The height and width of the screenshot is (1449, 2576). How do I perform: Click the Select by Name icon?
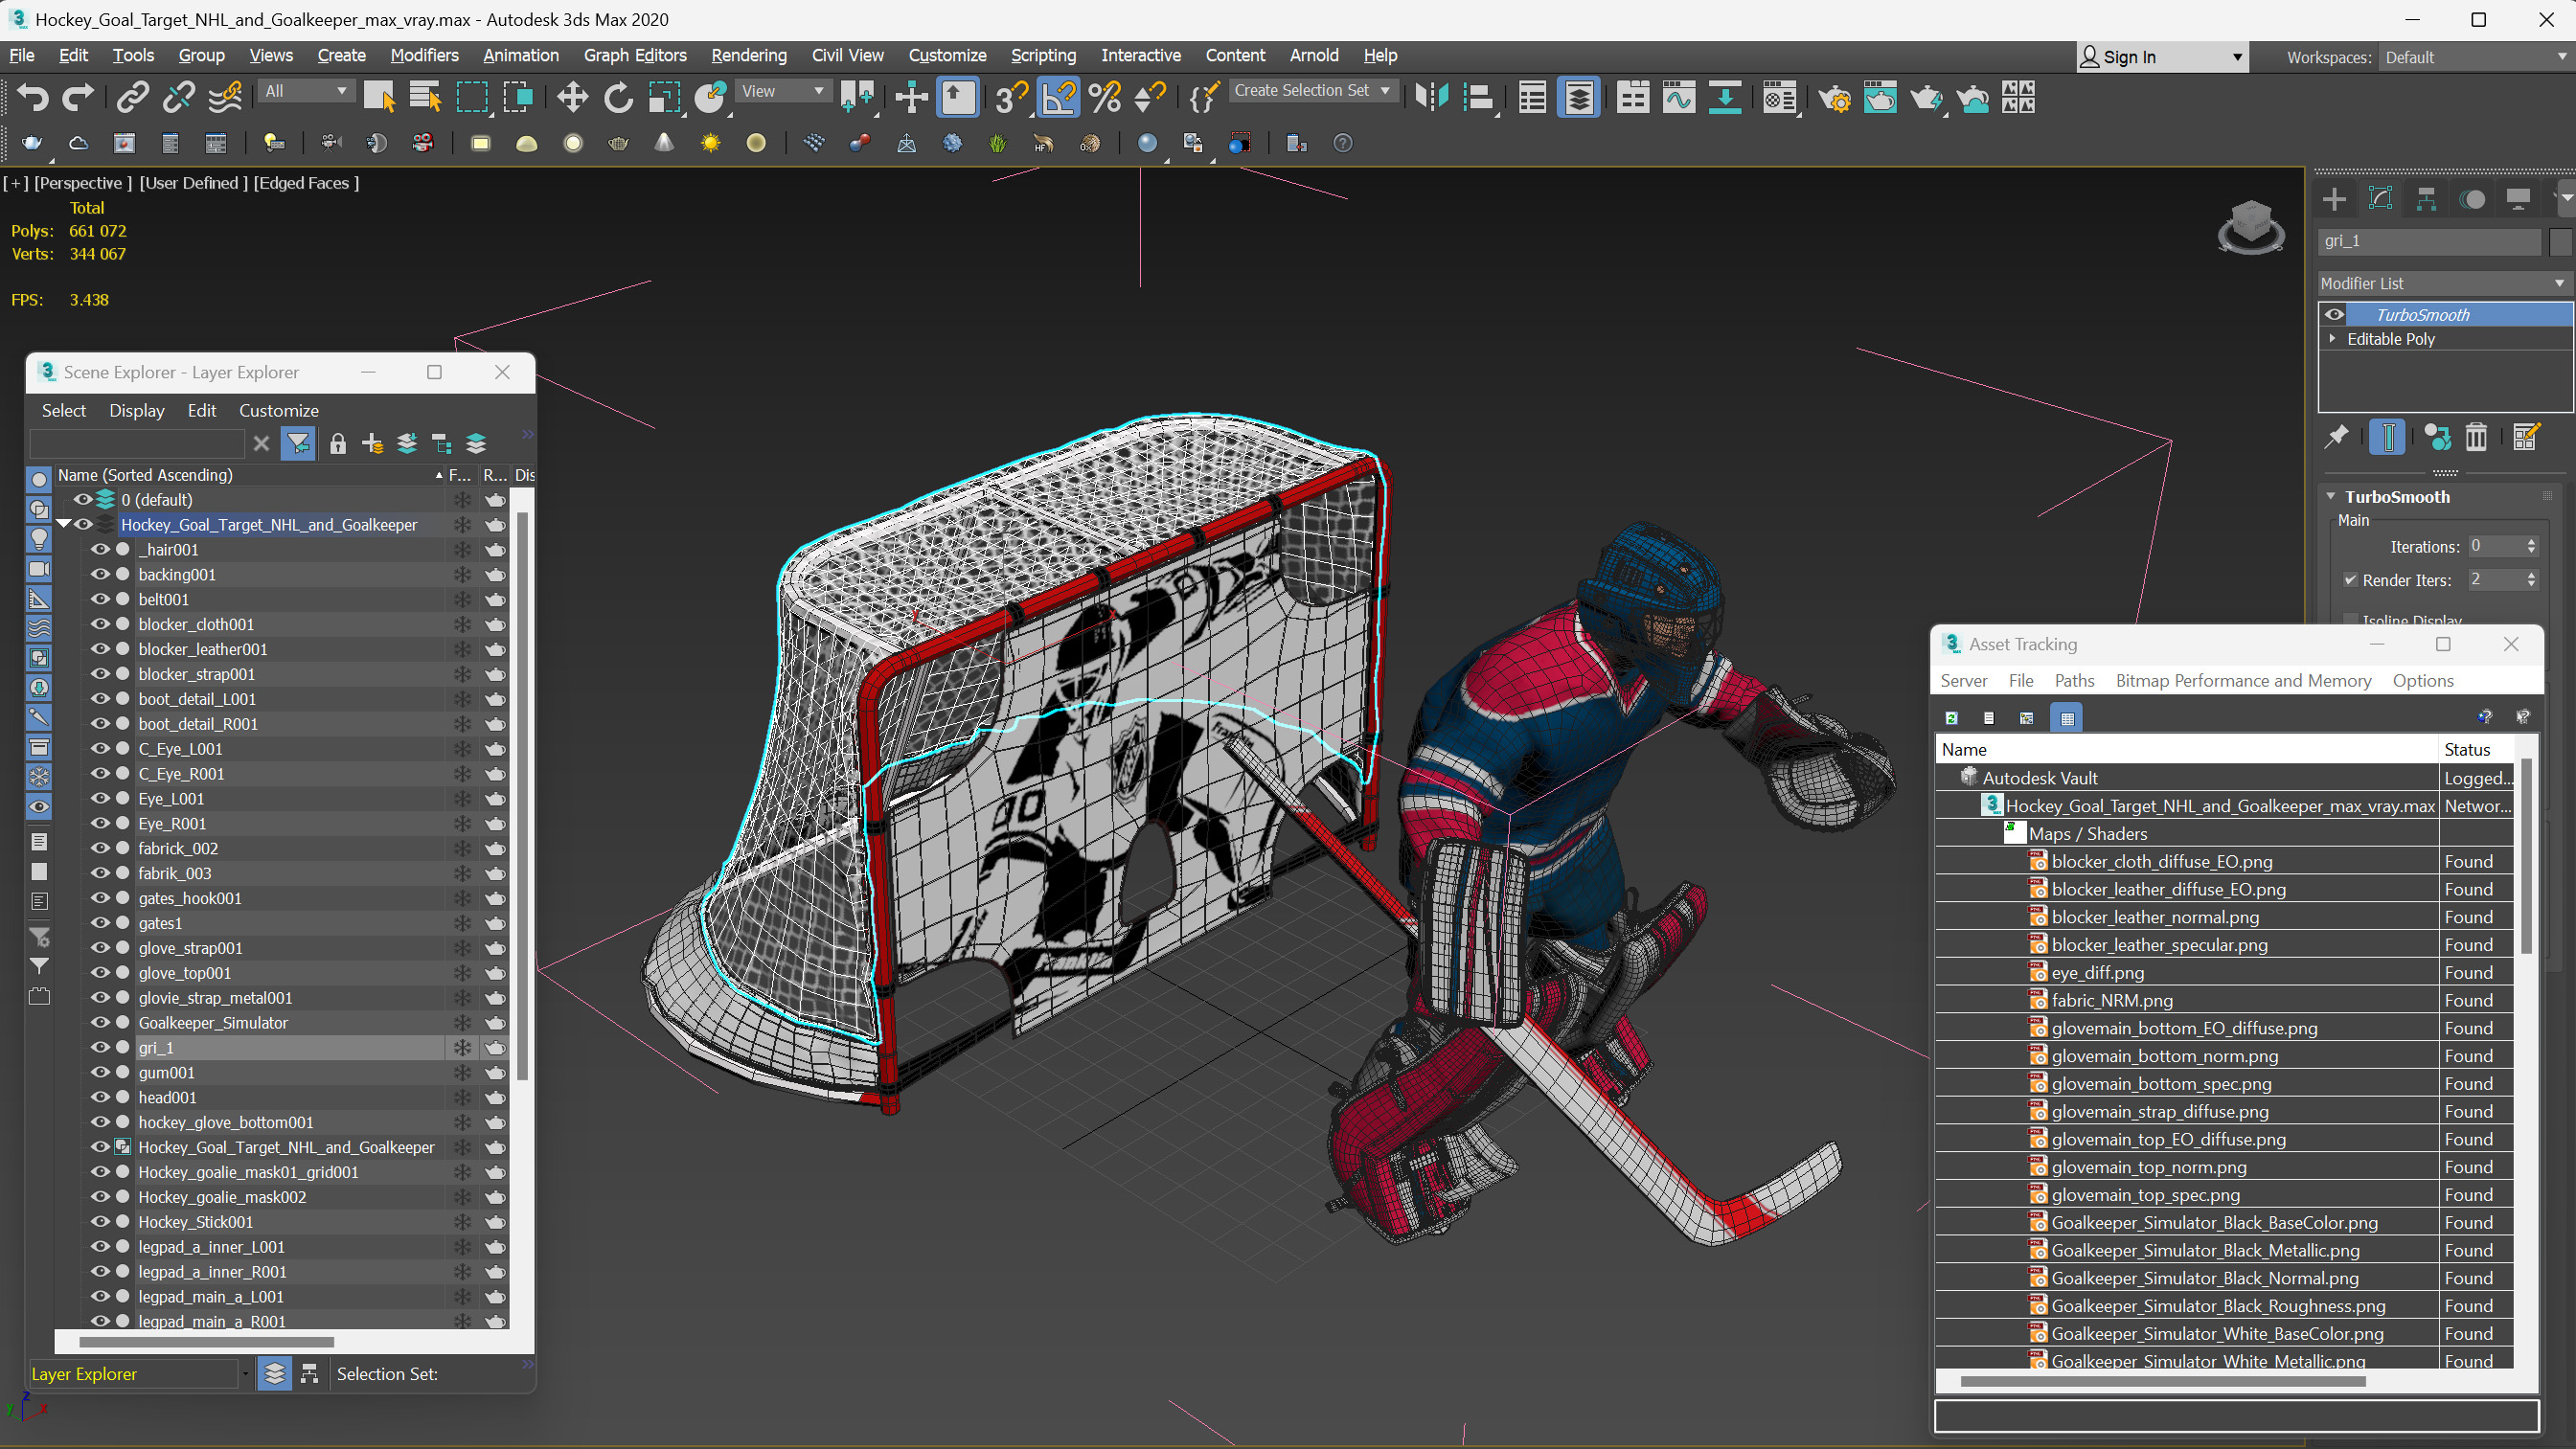pyautogui.click(x=425, y=97)
